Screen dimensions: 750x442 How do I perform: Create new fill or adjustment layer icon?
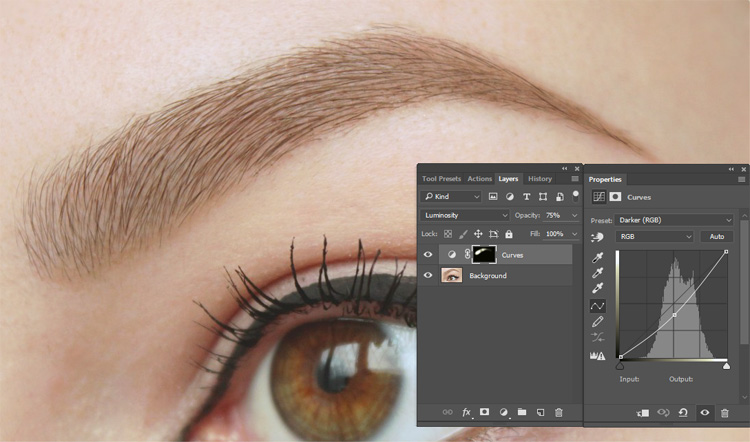coord(503,412)
